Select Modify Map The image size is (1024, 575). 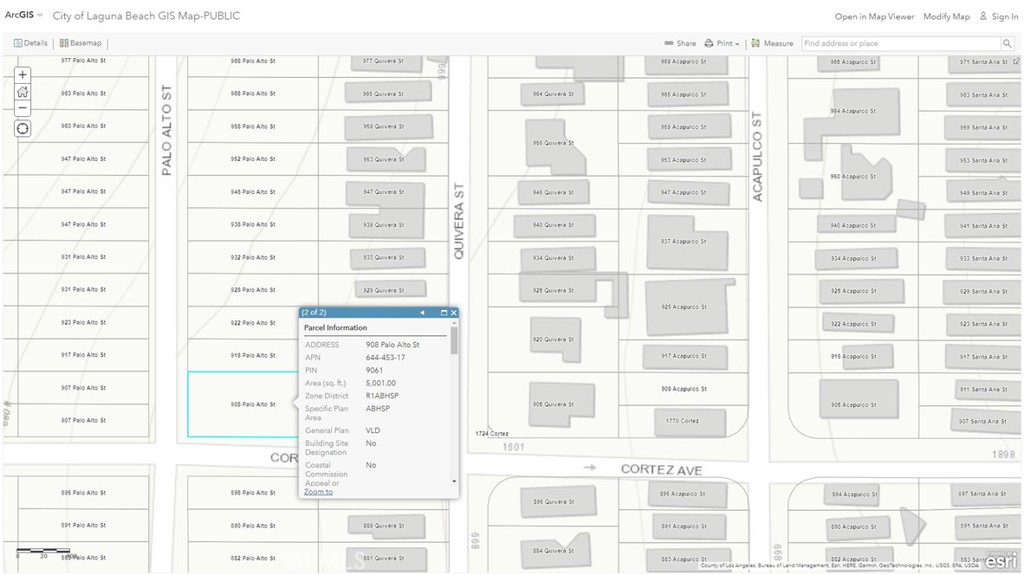pos(946,17)
